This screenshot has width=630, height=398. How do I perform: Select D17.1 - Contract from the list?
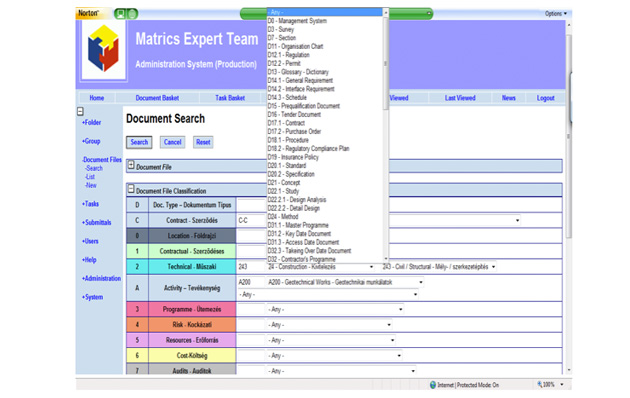pos(286,123)
